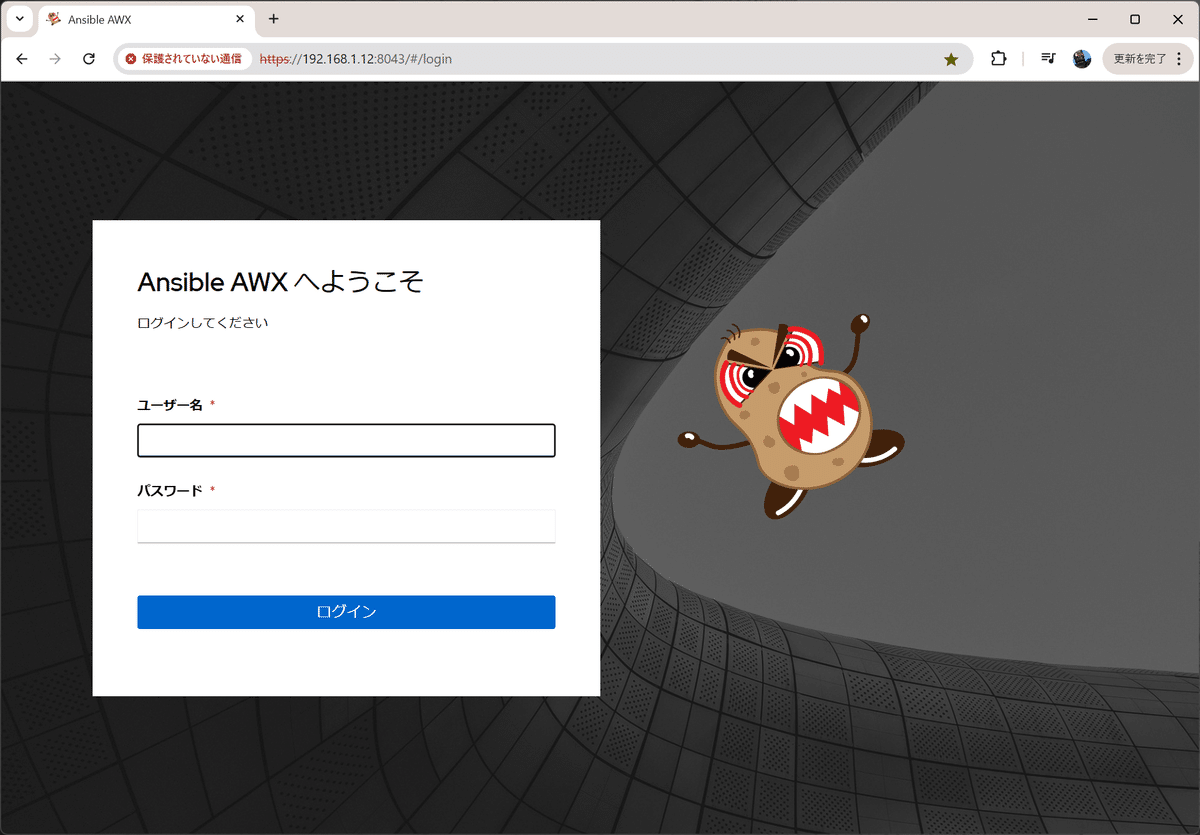Open the '更新を完了' update menu

[x=1140, y=59]
